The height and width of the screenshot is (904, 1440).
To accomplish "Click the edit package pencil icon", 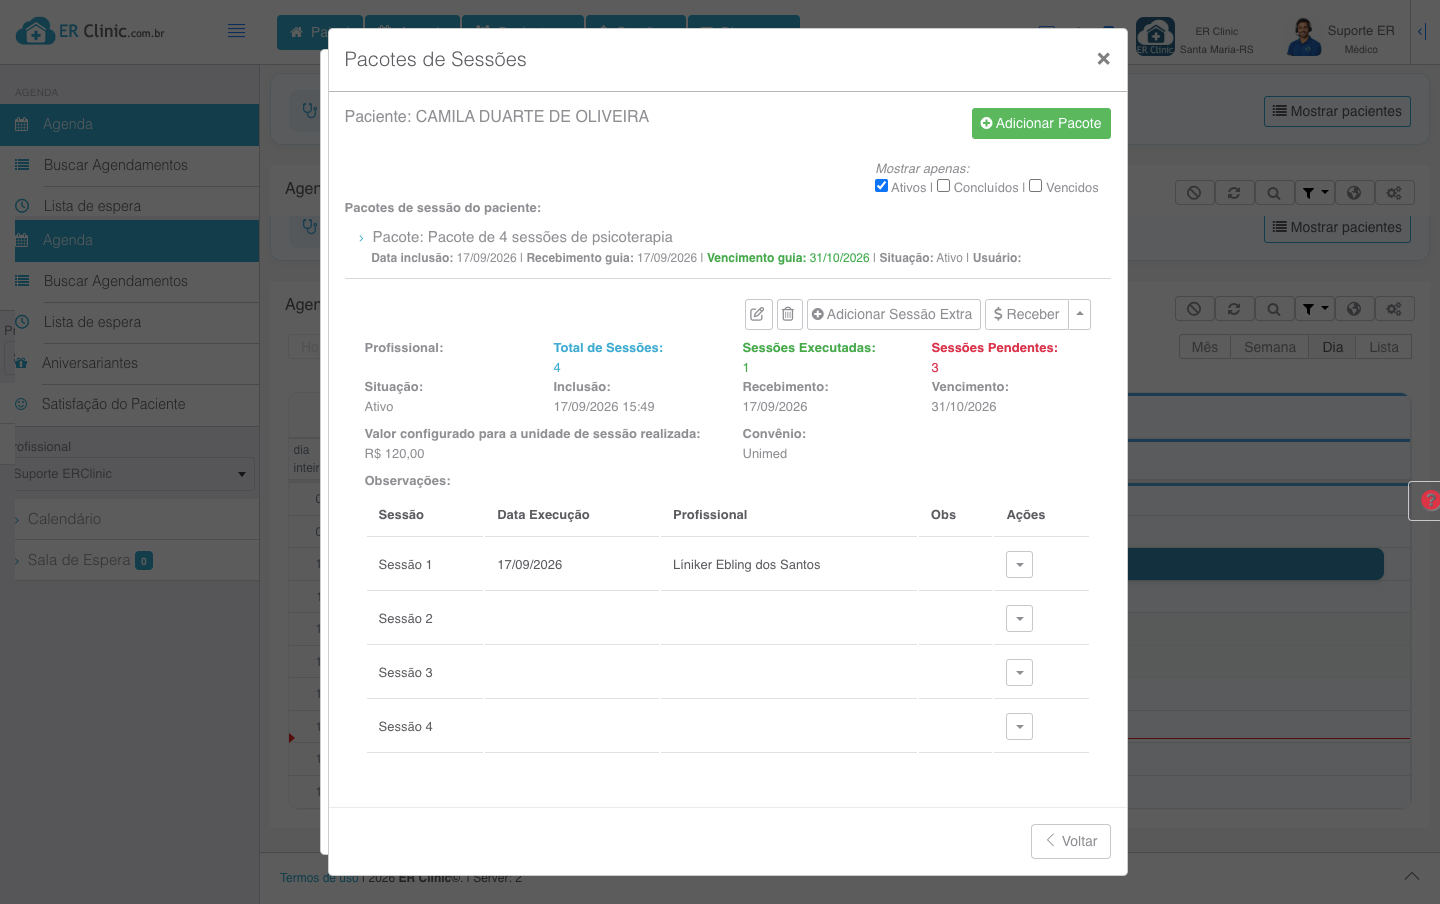I will (x=758, y=314).
